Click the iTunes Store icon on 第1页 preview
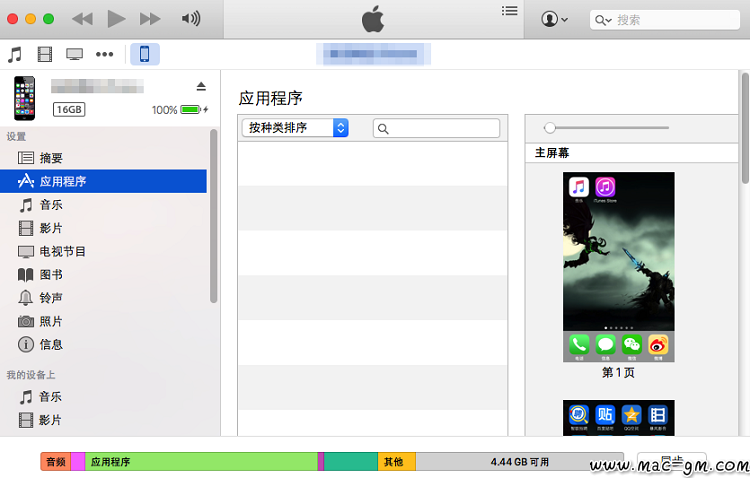Screen dimensions: 750x478 (605, 187)
